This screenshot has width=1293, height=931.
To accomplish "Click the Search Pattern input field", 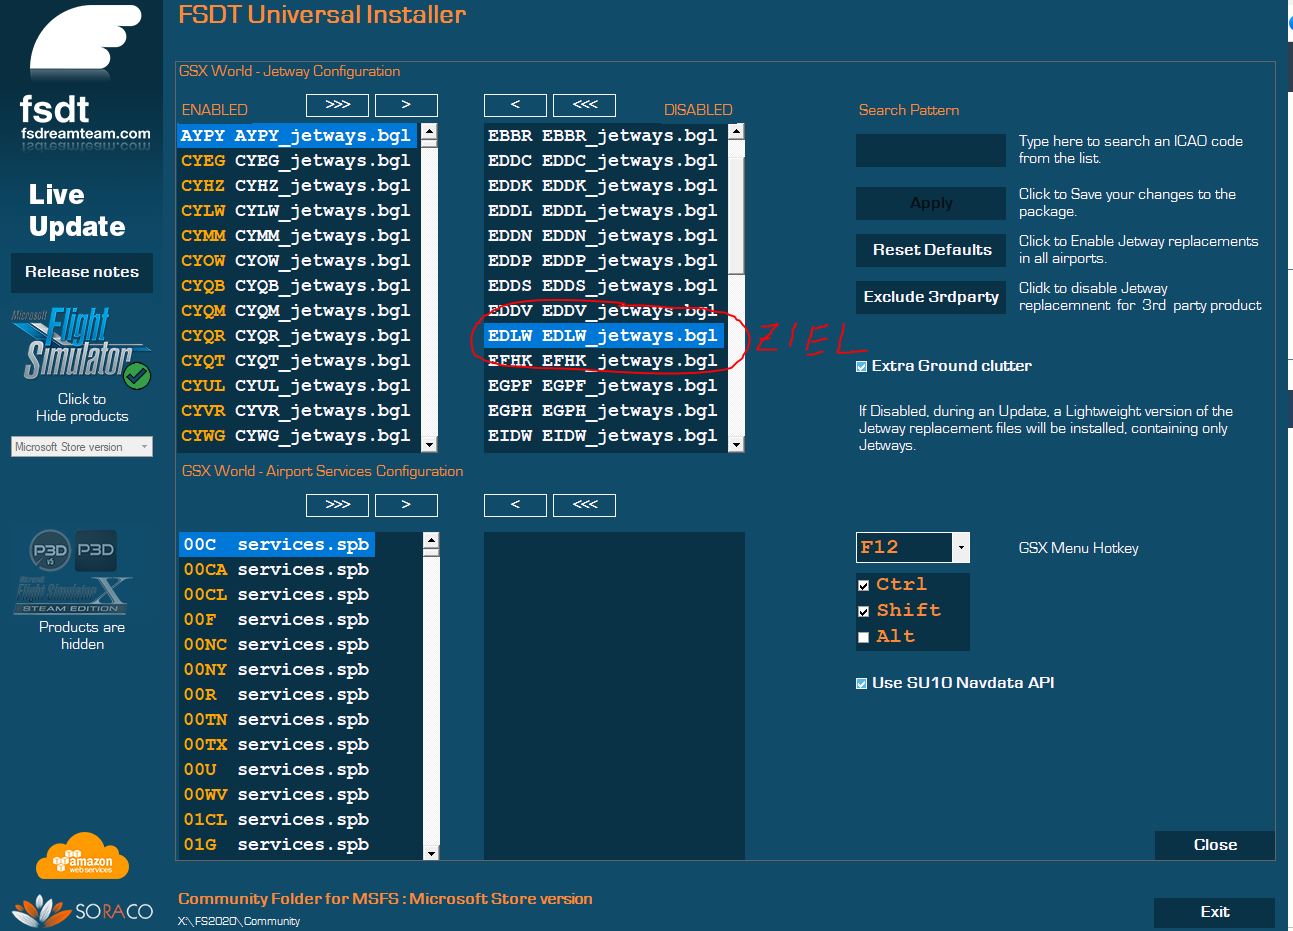I will (931, 150).
